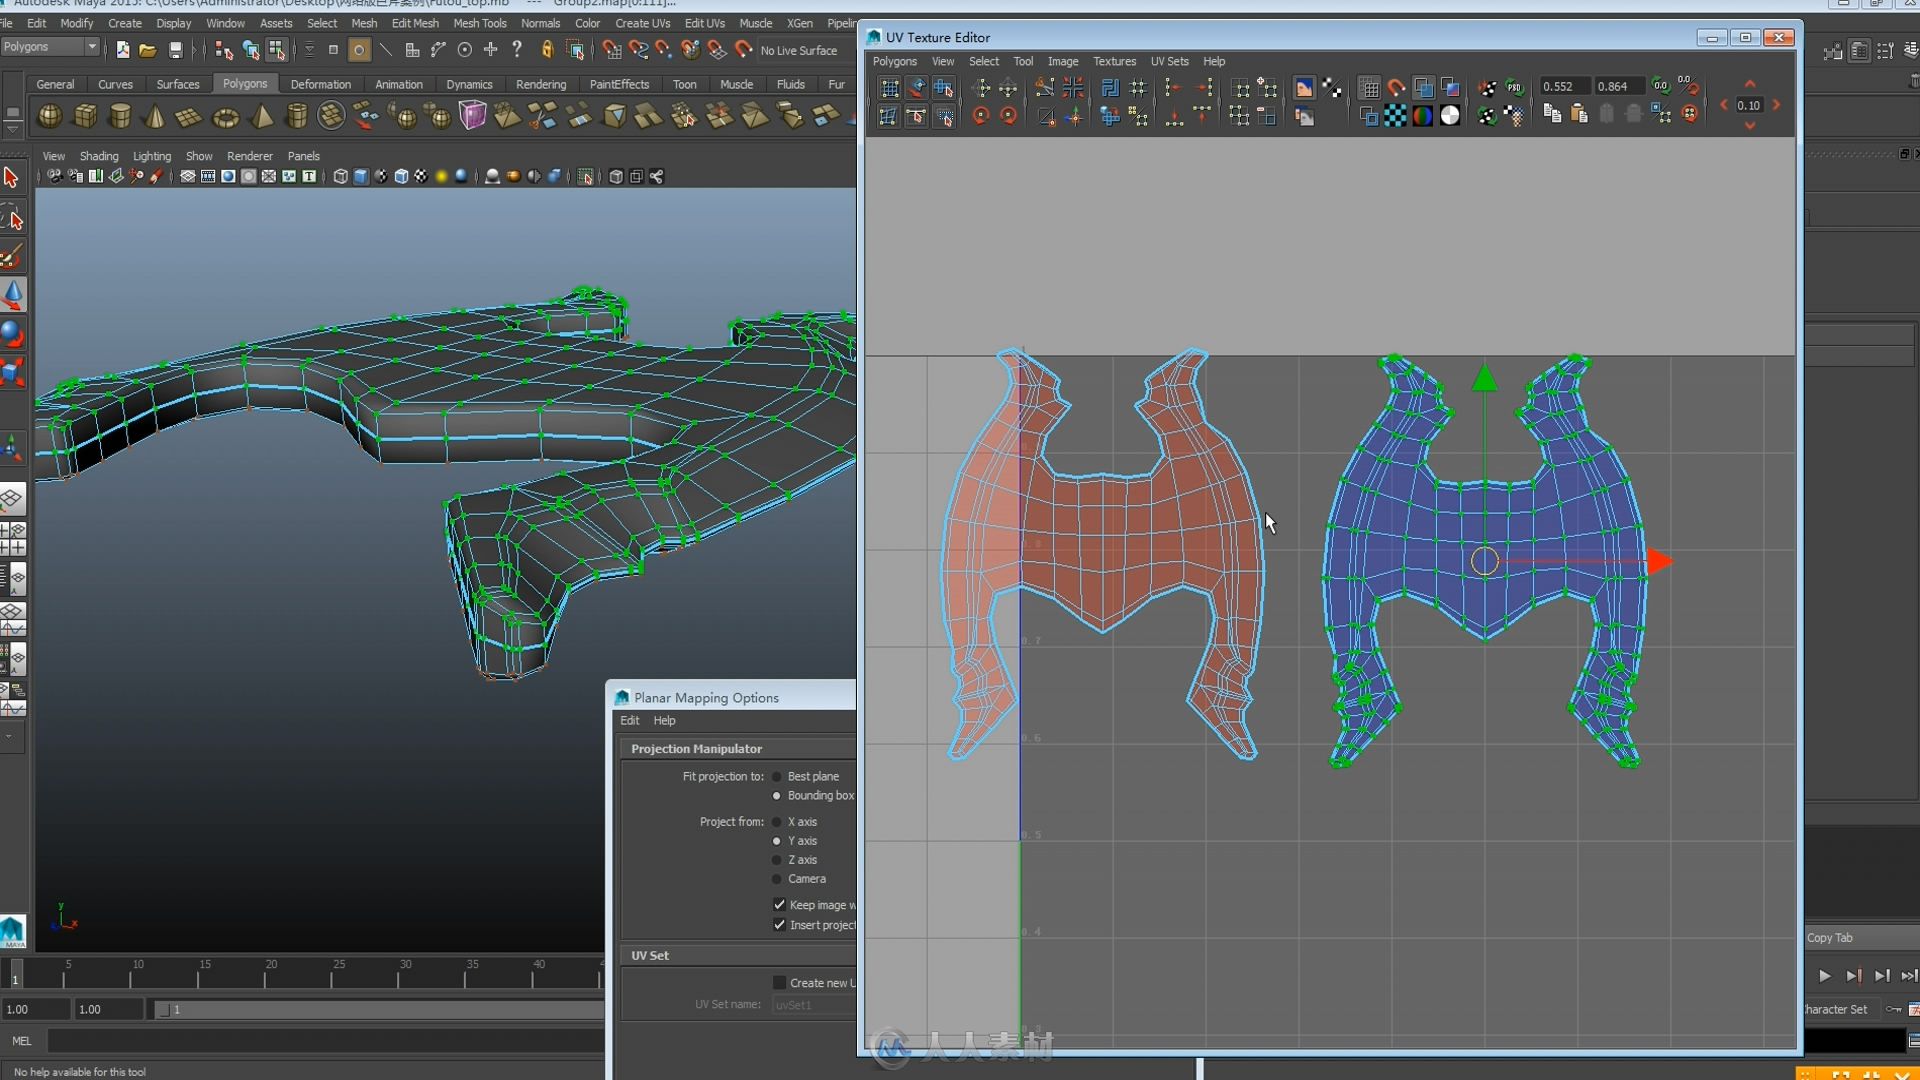Image resolution: width=1920 pixels, height=1080 pixels.
Task: Toggle the grid display icon in UV Editor
Action: (1367, 86)
